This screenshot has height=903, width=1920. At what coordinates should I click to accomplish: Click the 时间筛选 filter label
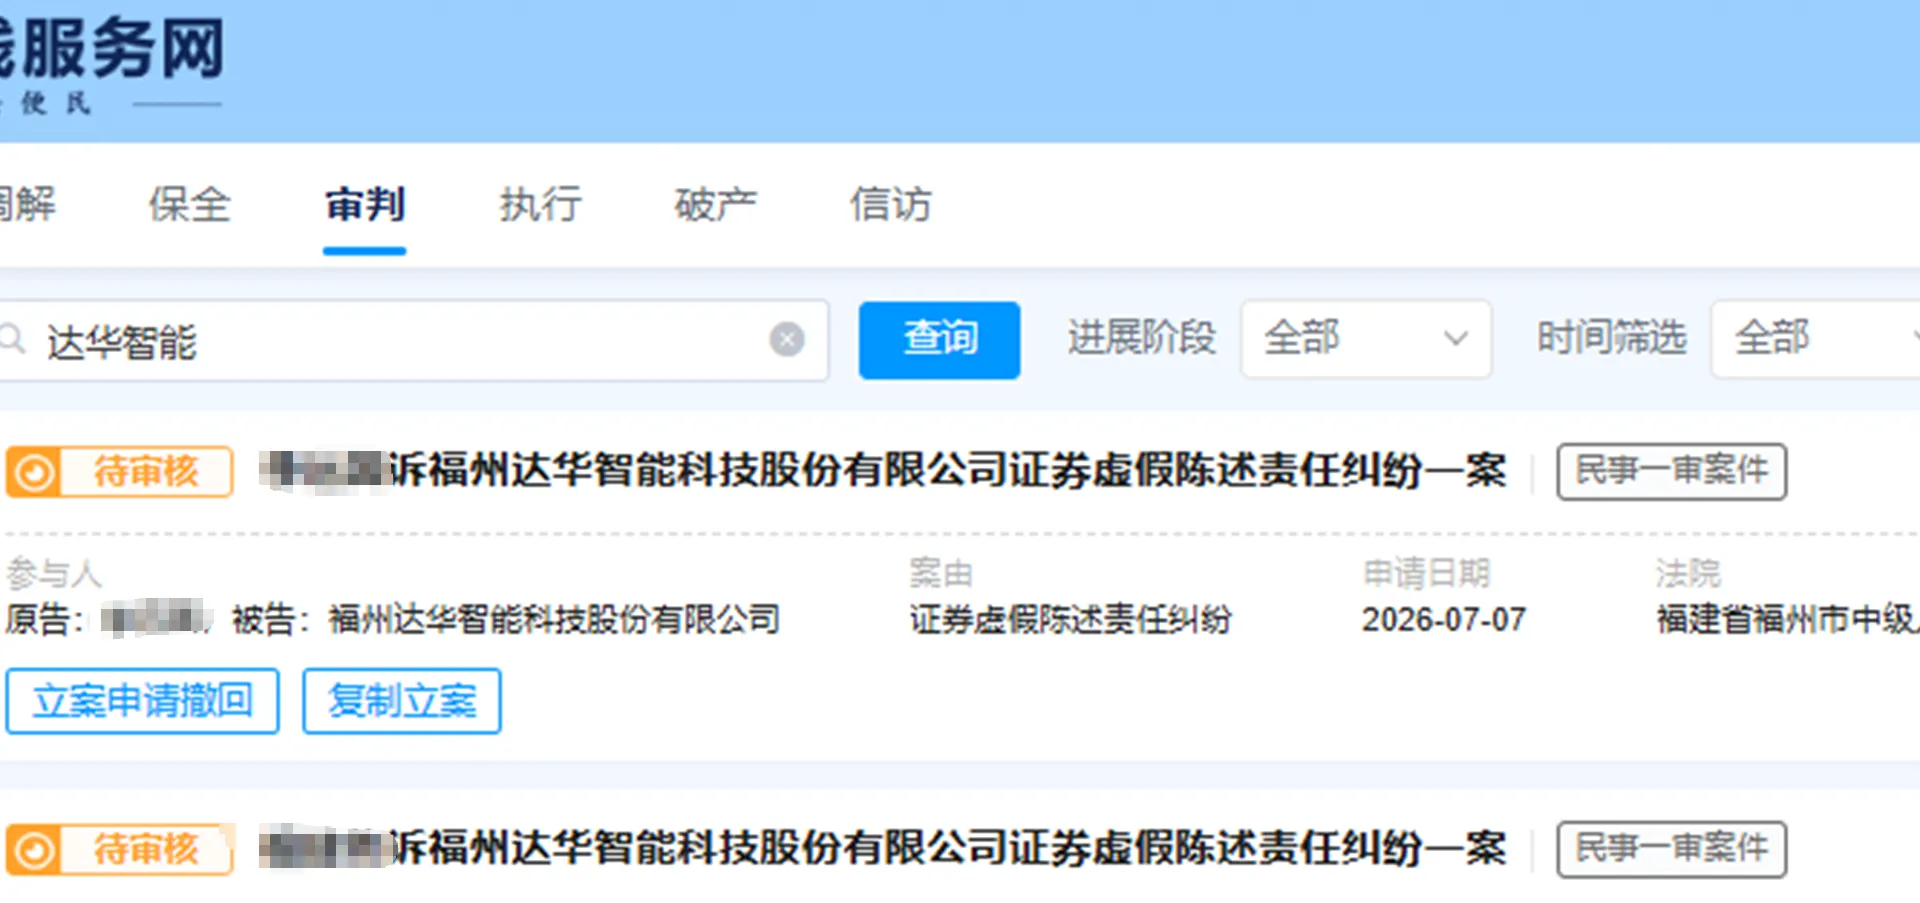pyautogui.click(x=1611, y=338)
